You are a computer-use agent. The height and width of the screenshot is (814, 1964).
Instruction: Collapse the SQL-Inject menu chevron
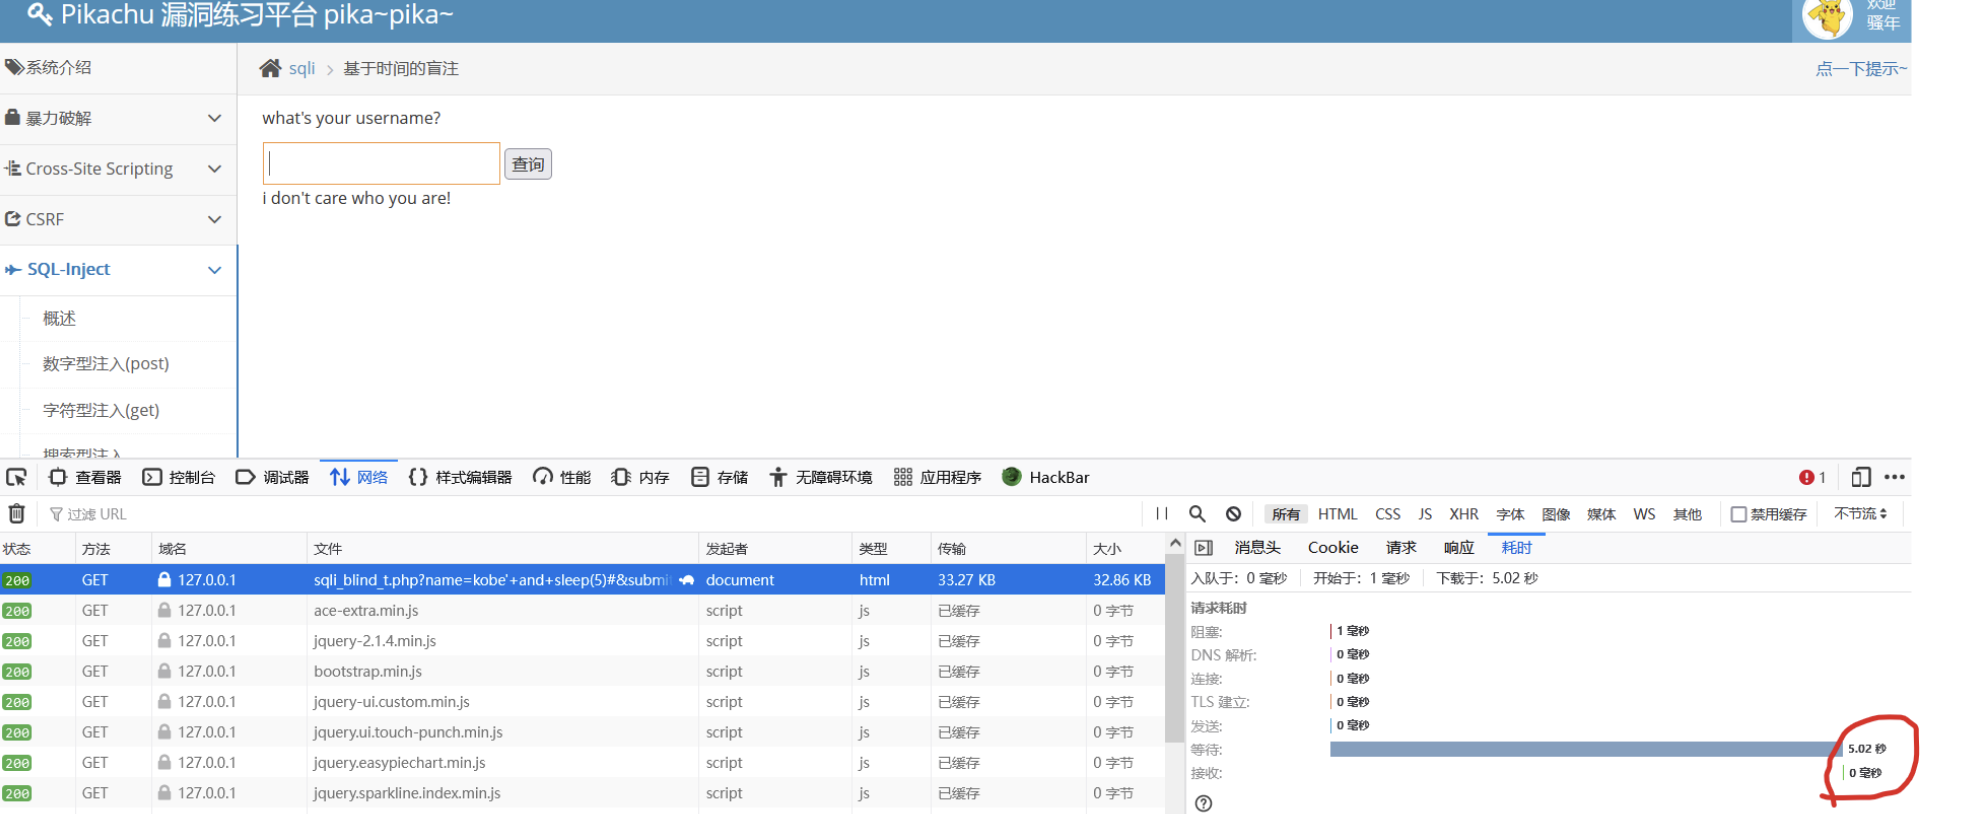click(214, 270)
